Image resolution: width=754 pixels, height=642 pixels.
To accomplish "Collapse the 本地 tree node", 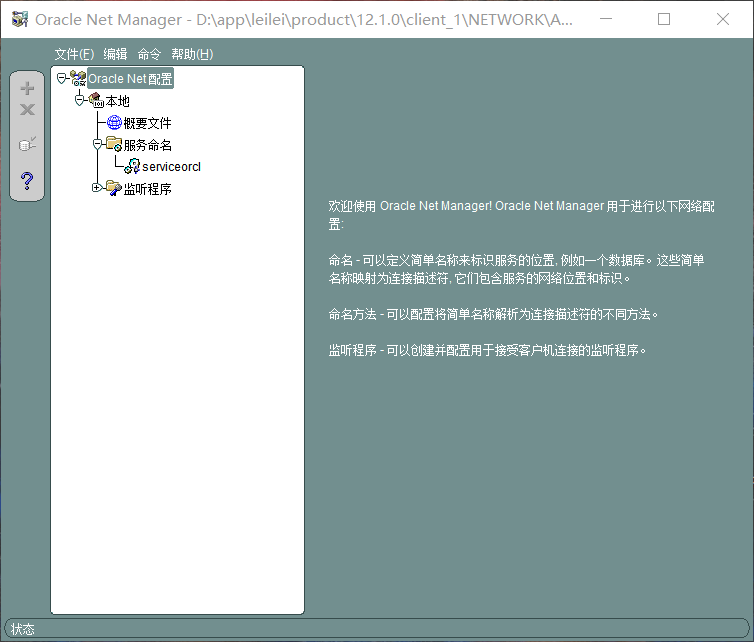I will click(x=79, y=100).
